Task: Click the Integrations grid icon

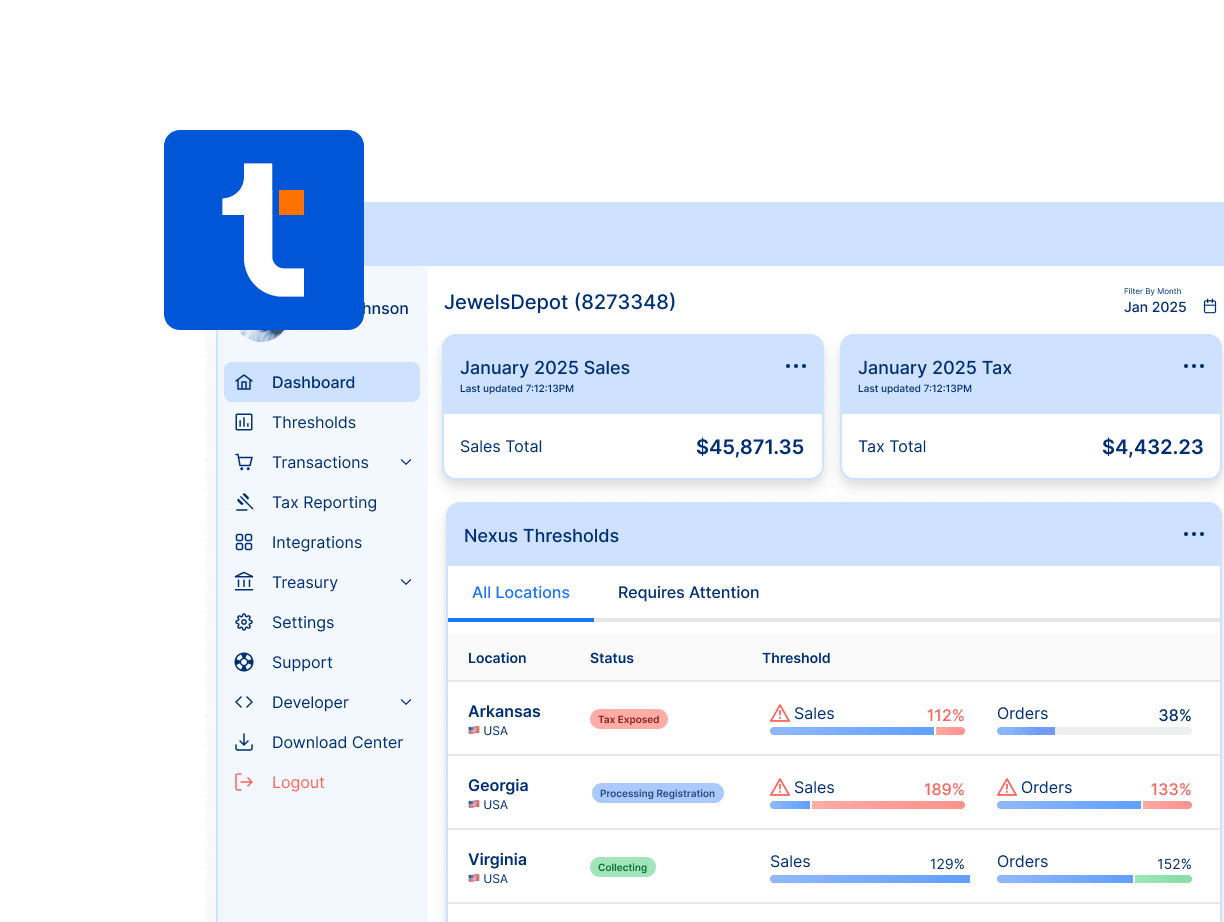Action: tap(244, 542)
